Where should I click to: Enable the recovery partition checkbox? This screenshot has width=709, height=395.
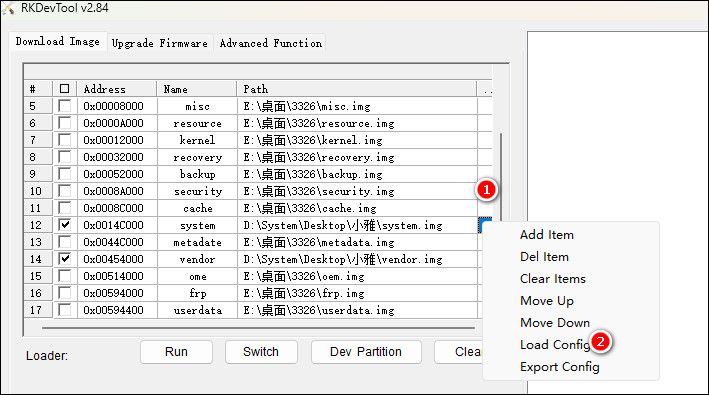(x=65, y=157)
